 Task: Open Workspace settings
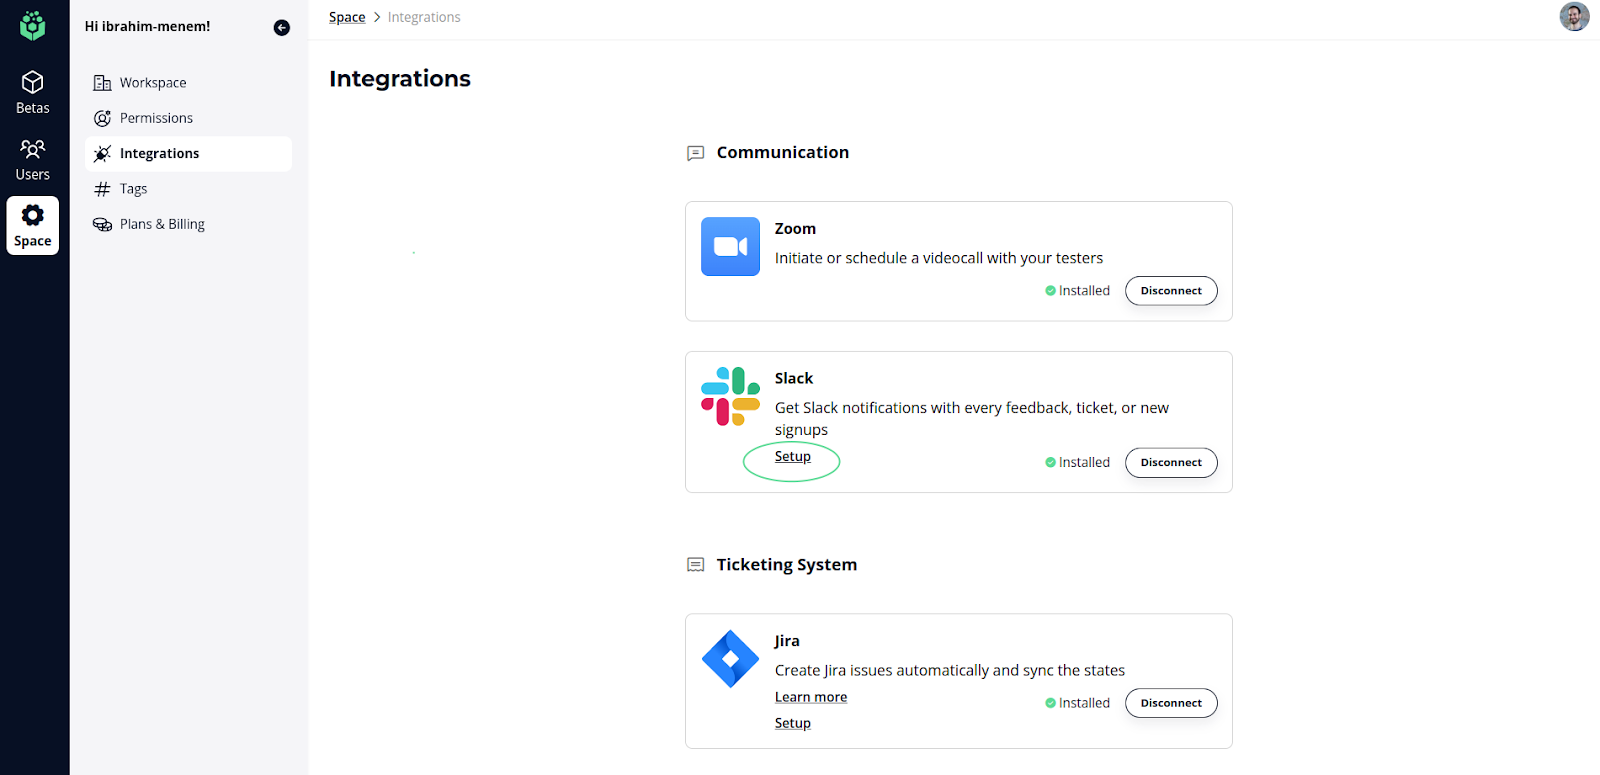click(x=152, y=83)
